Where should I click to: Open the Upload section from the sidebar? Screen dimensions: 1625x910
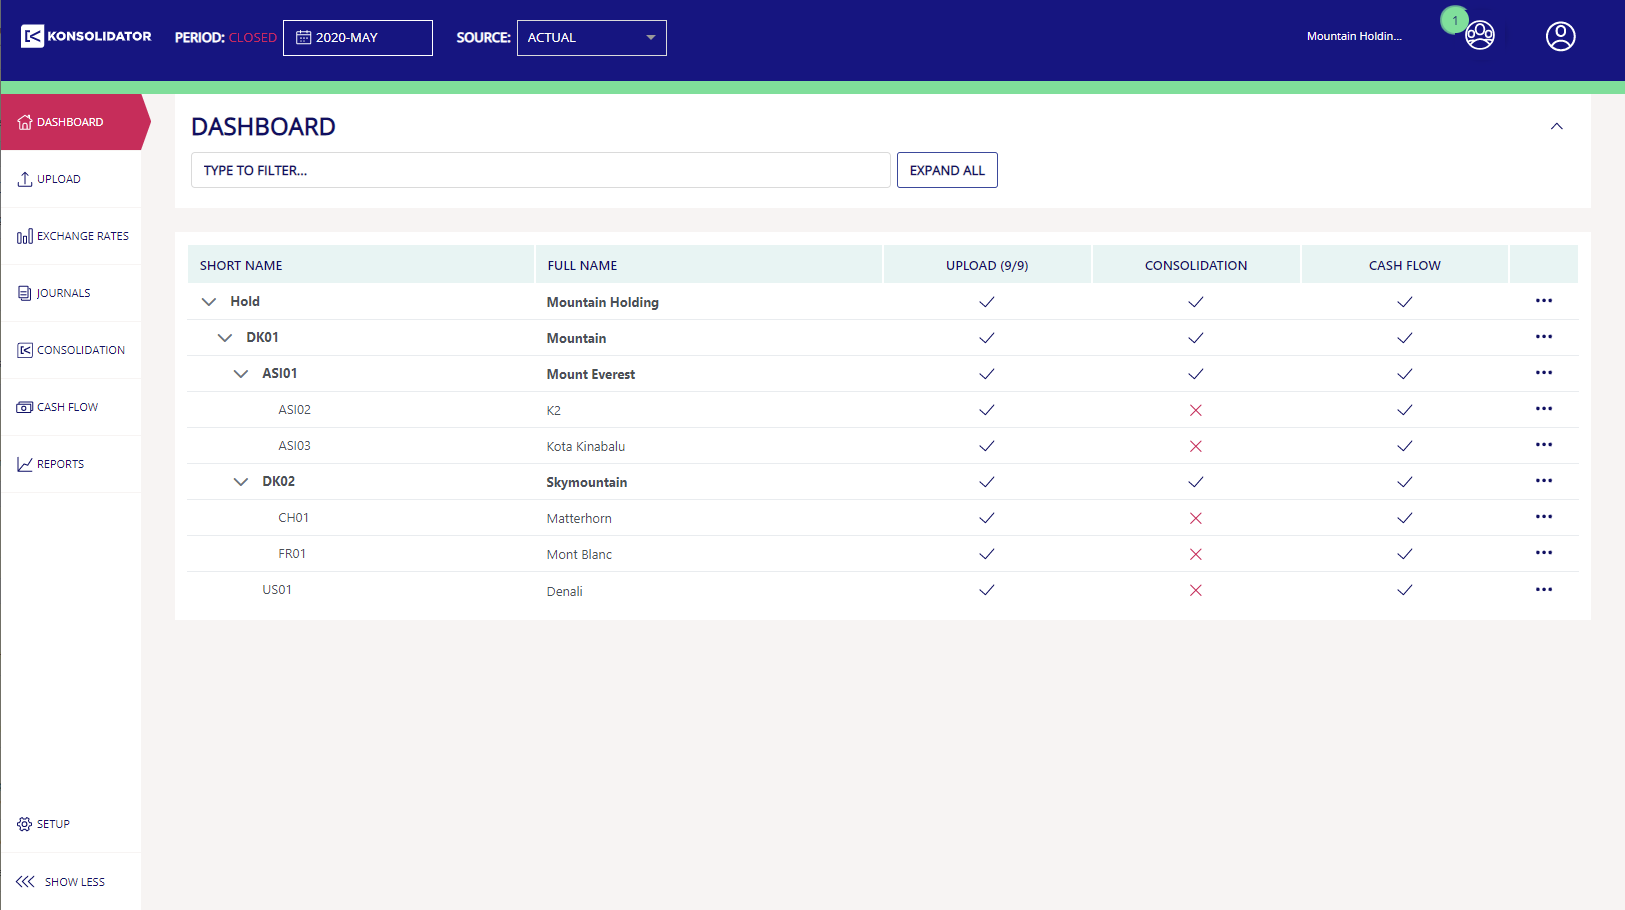[x=59, y=178]
